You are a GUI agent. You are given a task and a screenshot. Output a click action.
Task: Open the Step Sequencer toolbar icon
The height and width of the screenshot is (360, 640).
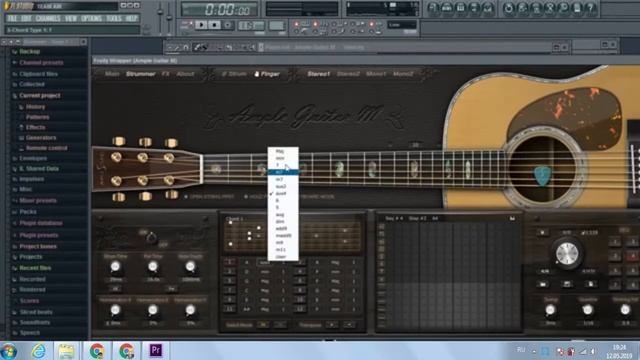(447, 8)
